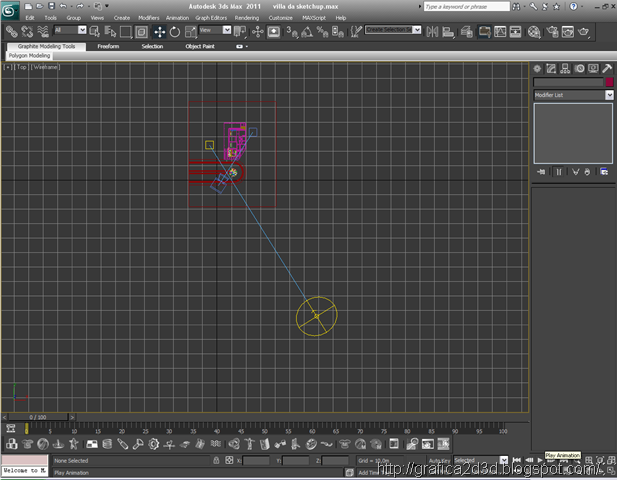This screenshot has width=617, height=480.
Task: Open the Display command panel tab
Action: click(593, 68)
